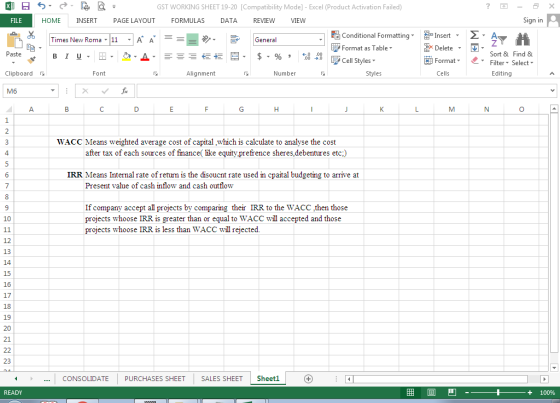This screenshot has height=403, width=560.
Task: Toggle Top Align vertical alignment
Action: (168, 39)
